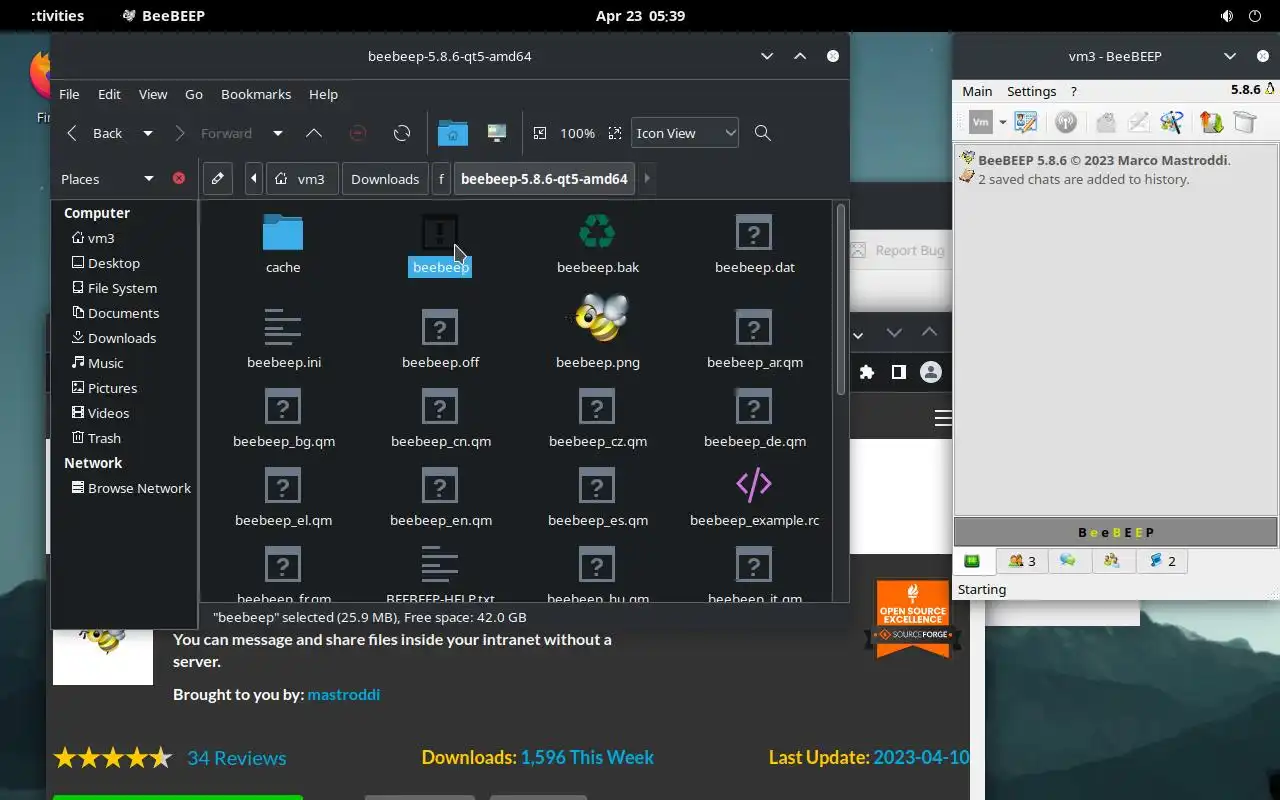Select the beebeep_example.rc code file icon
This screenshot has width=1280, height=800.
coord(754,484)
